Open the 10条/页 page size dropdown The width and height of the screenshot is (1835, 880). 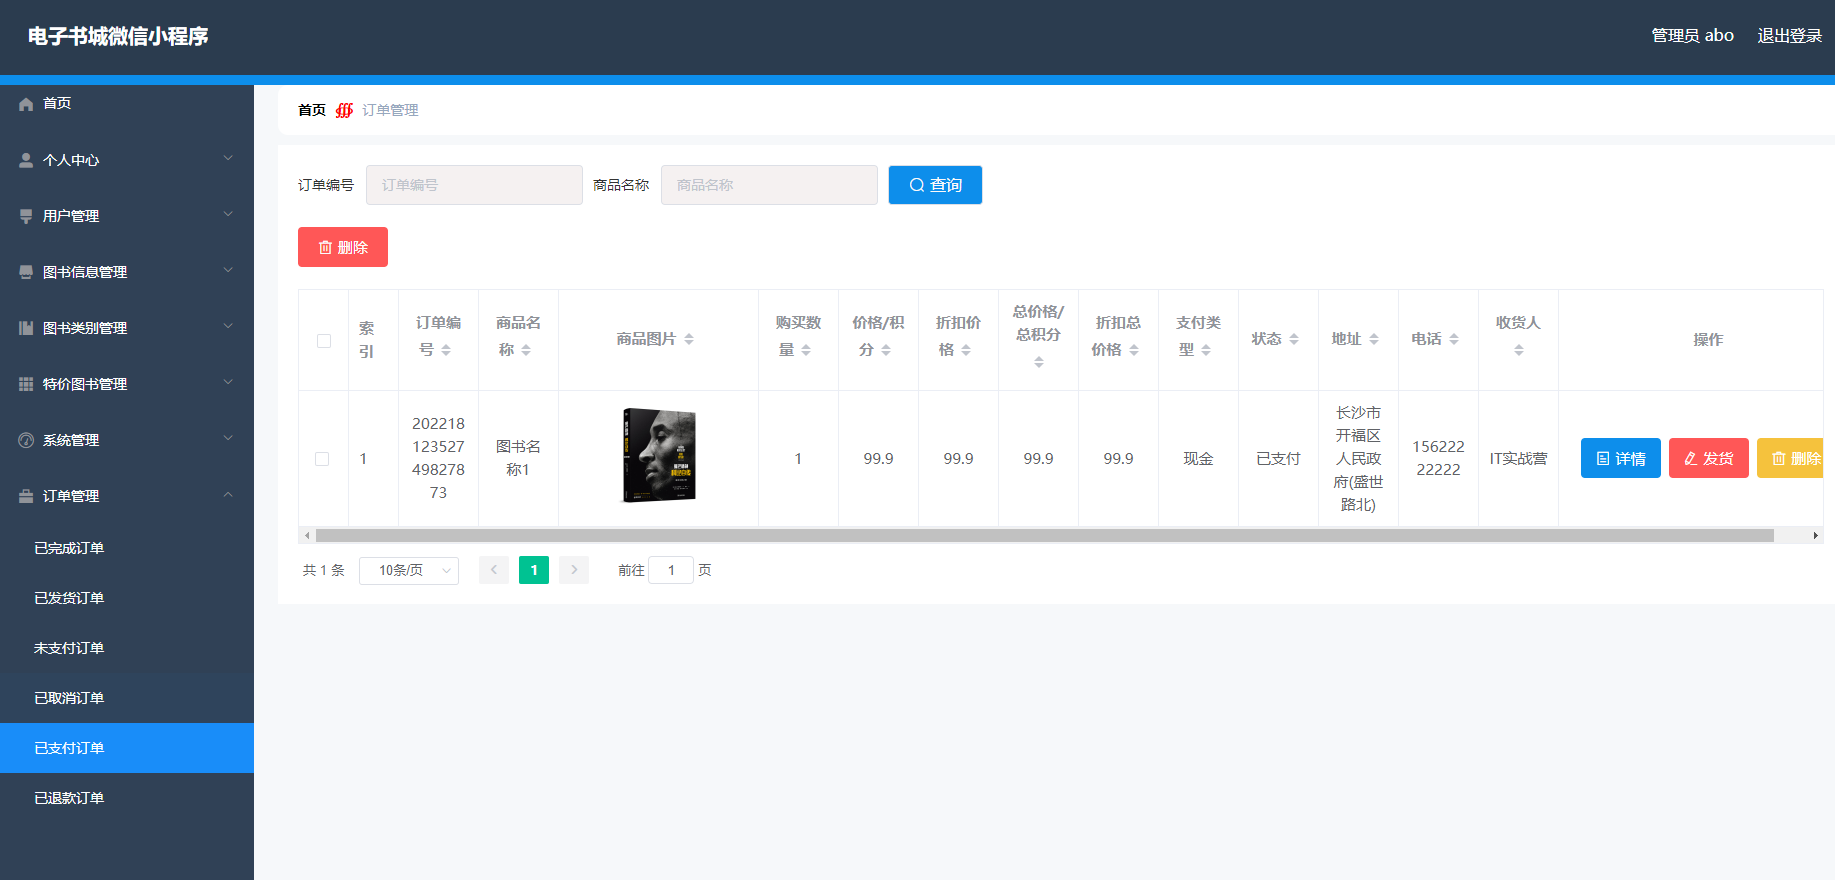409,570
